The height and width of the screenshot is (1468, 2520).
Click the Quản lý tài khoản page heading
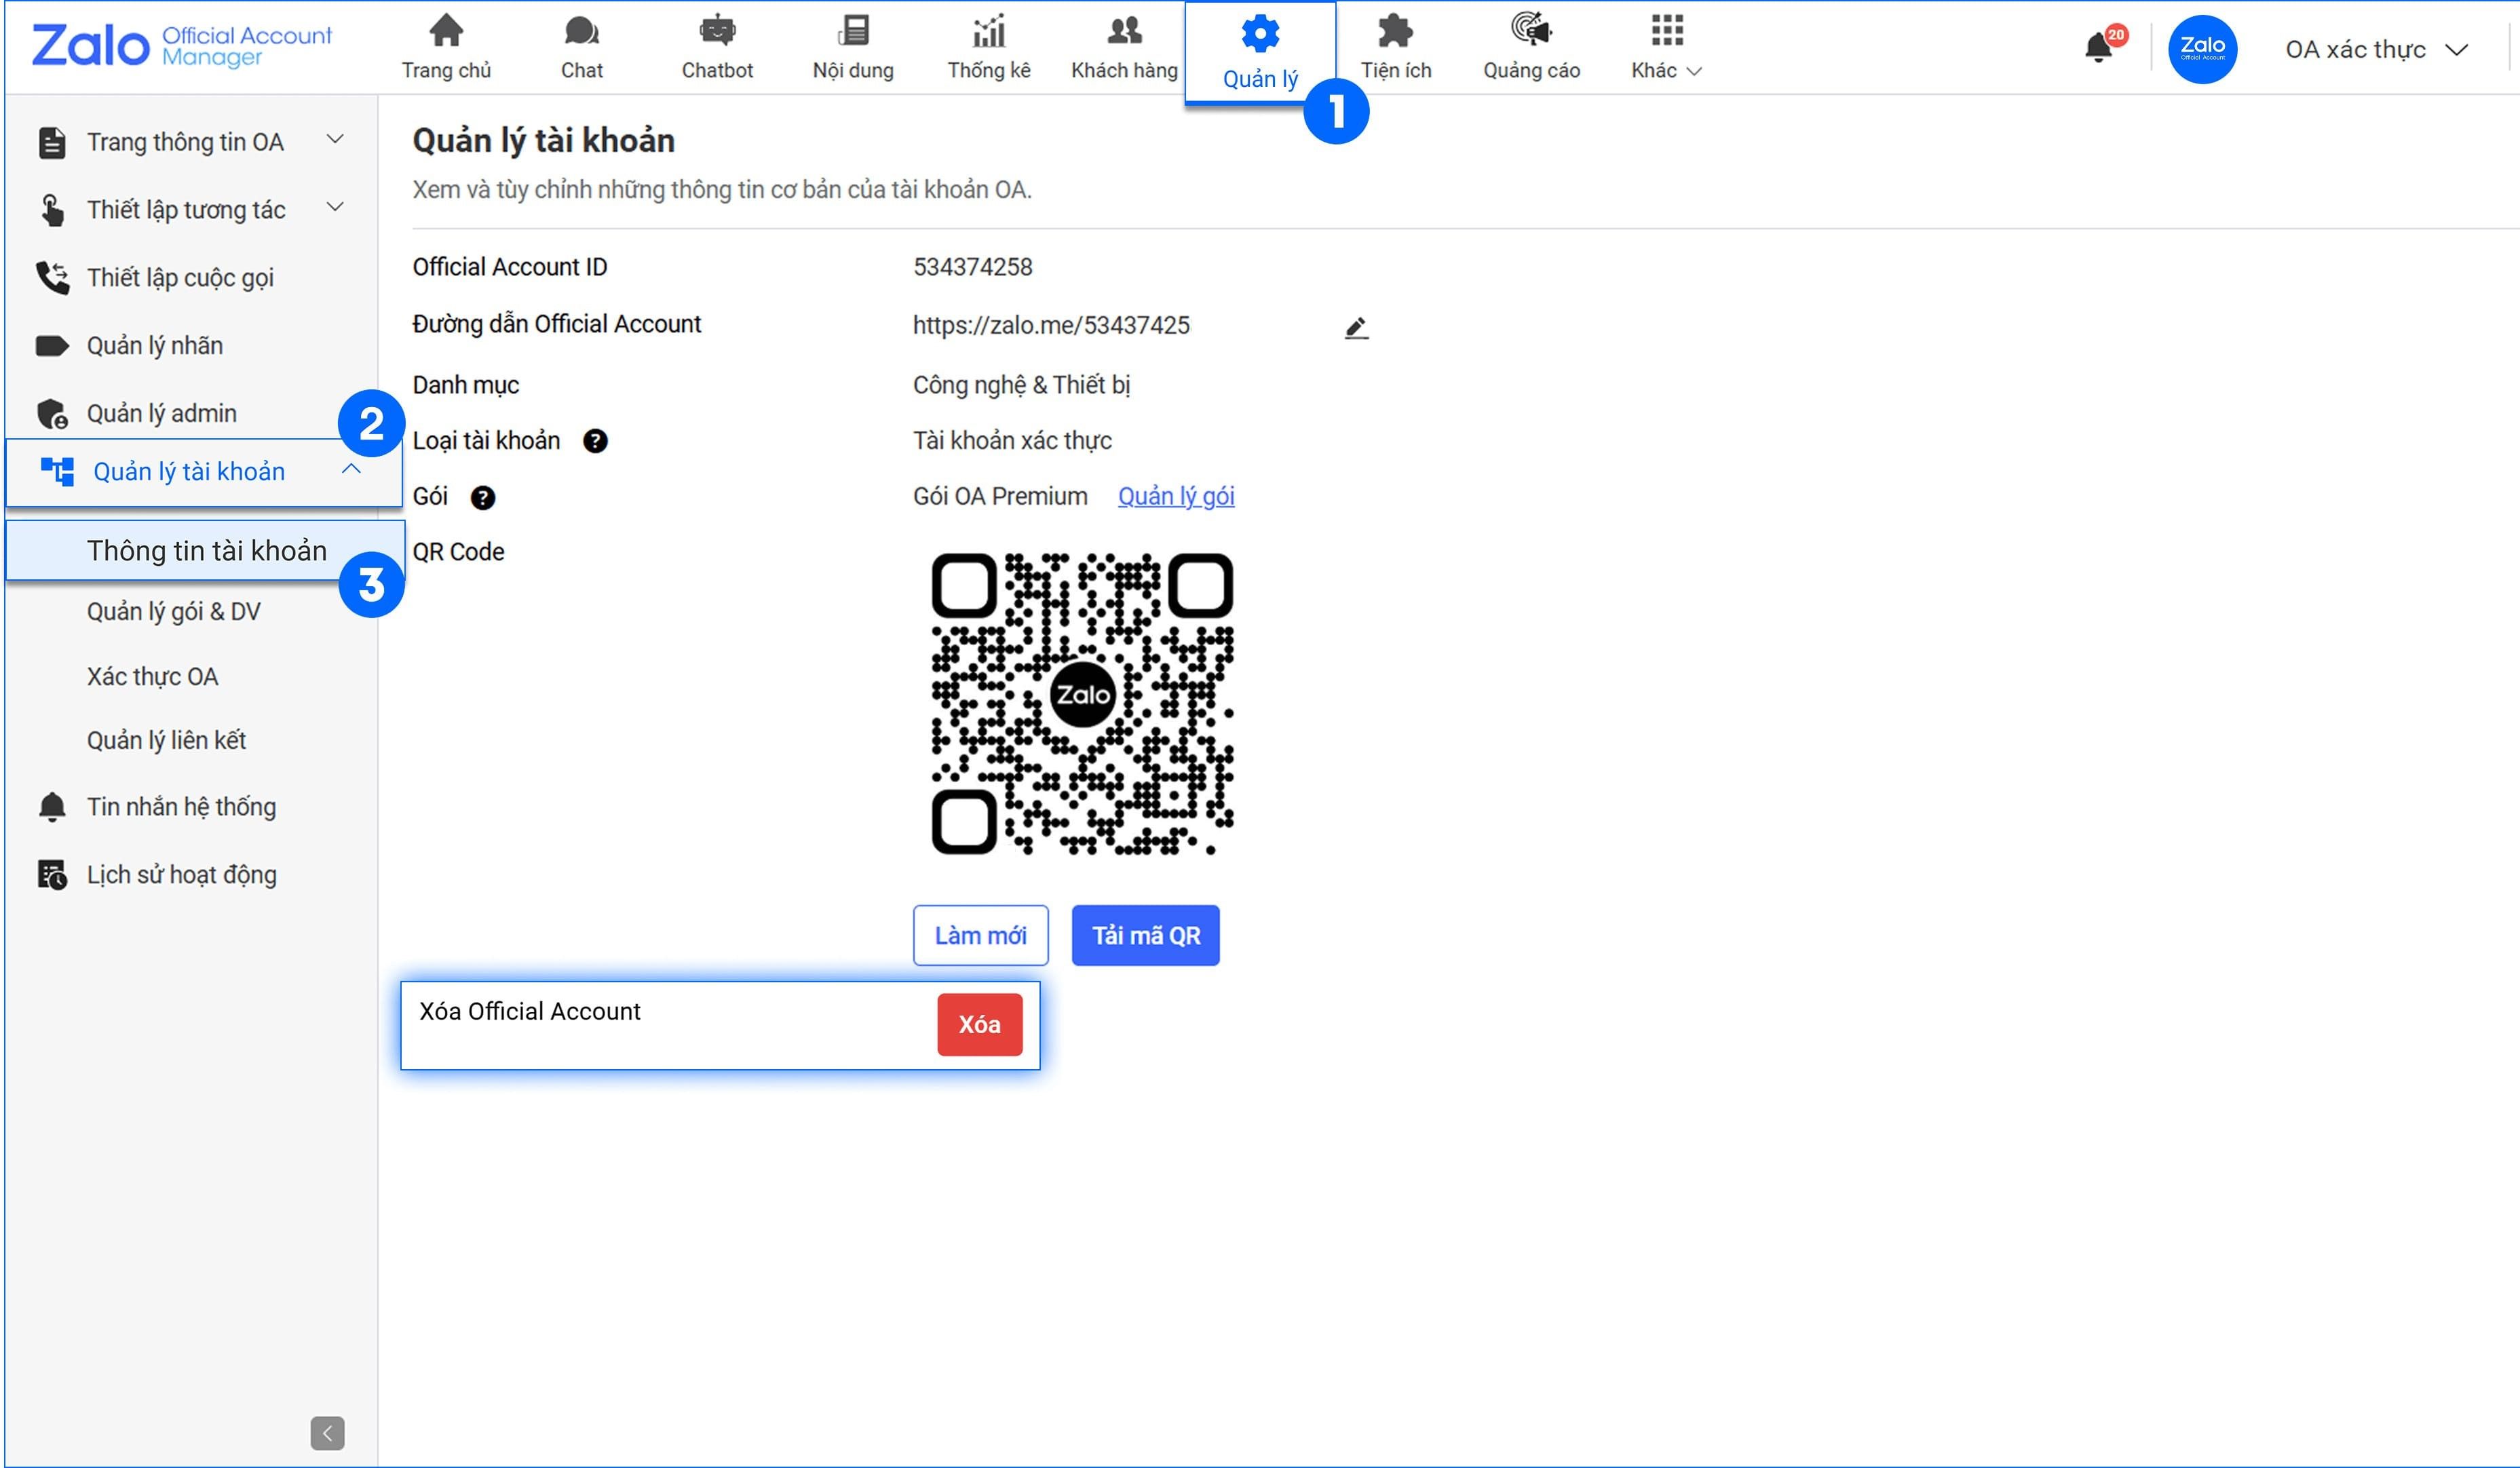[x=543, y=140]
